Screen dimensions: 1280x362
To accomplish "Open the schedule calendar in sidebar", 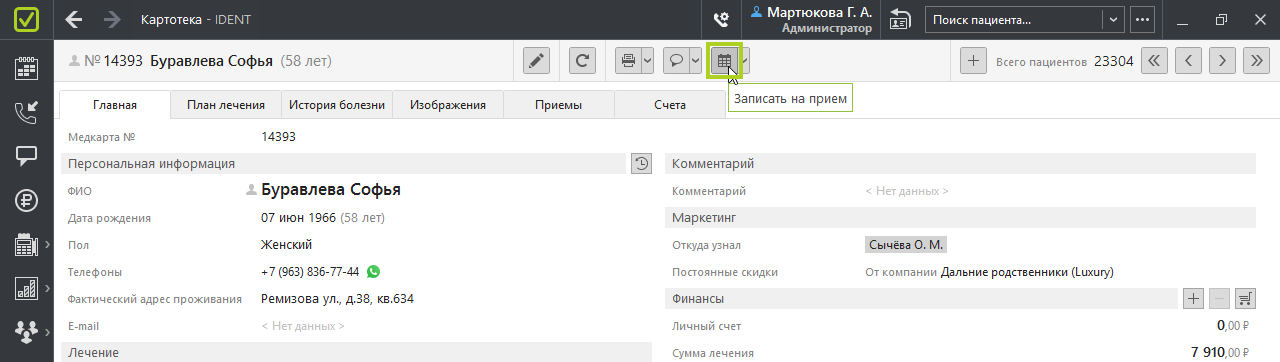I will pyautogui.click(x=27, y=69).
